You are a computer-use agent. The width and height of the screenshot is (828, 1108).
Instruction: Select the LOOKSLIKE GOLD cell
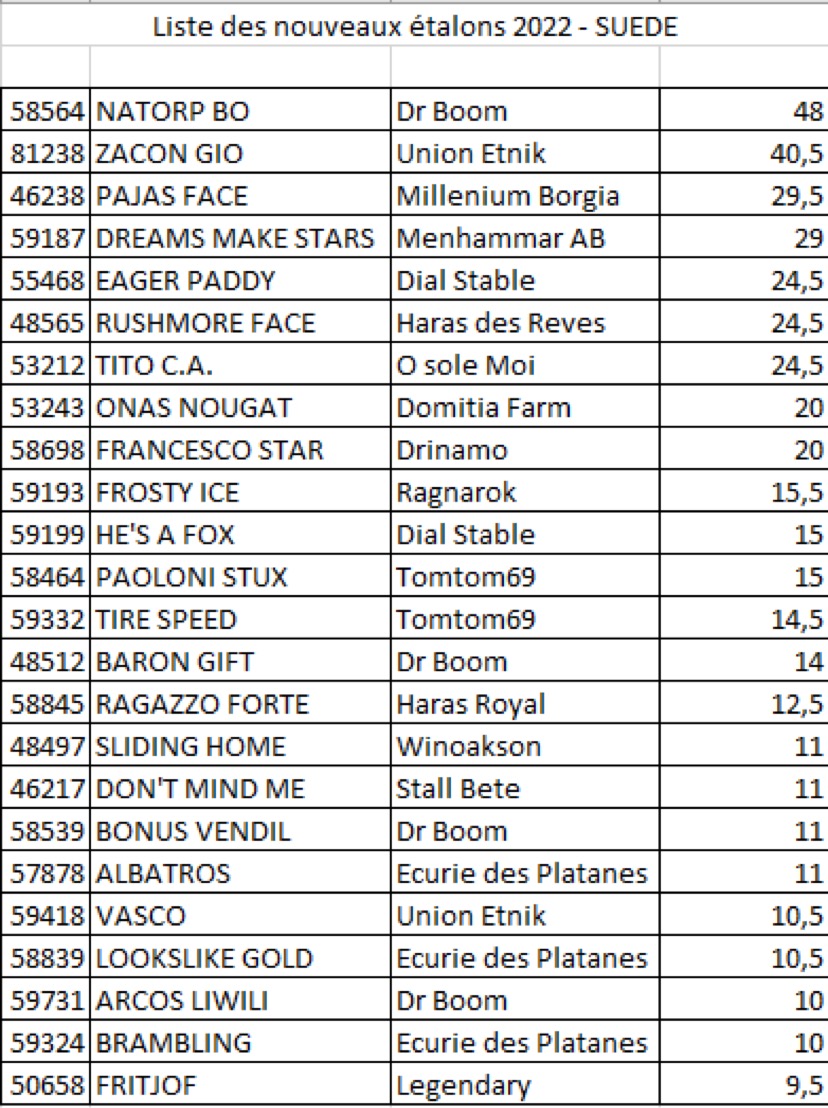coord(240,958)
